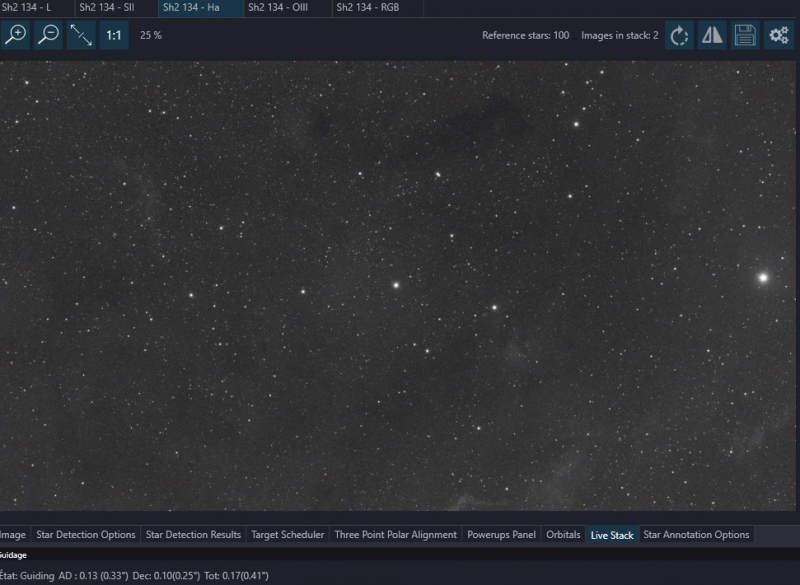Click the État: Guiding status text
The image size is (800, 585).
[x=27, y=575]
